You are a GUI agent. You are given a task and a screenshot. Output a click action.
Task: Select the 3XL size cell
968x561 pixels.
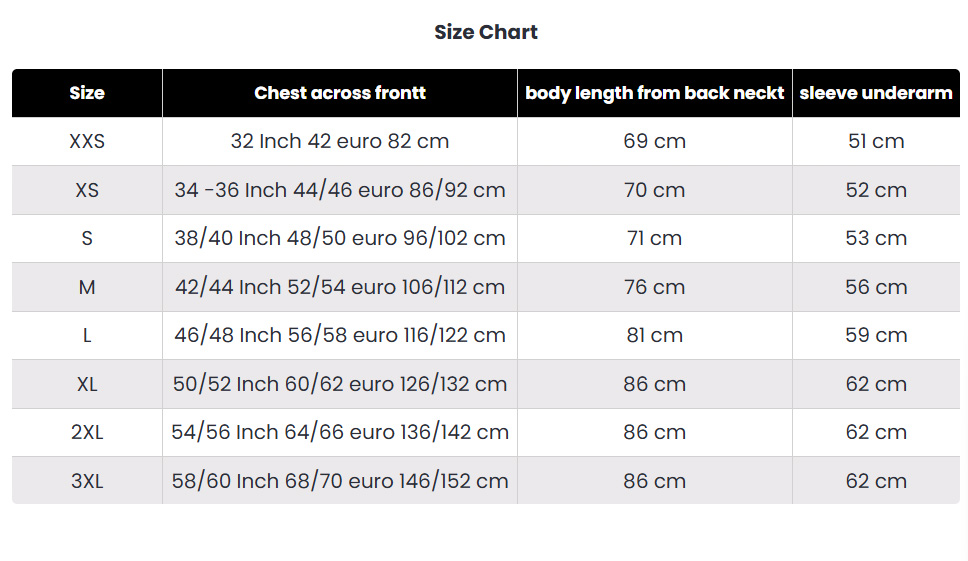87,481
